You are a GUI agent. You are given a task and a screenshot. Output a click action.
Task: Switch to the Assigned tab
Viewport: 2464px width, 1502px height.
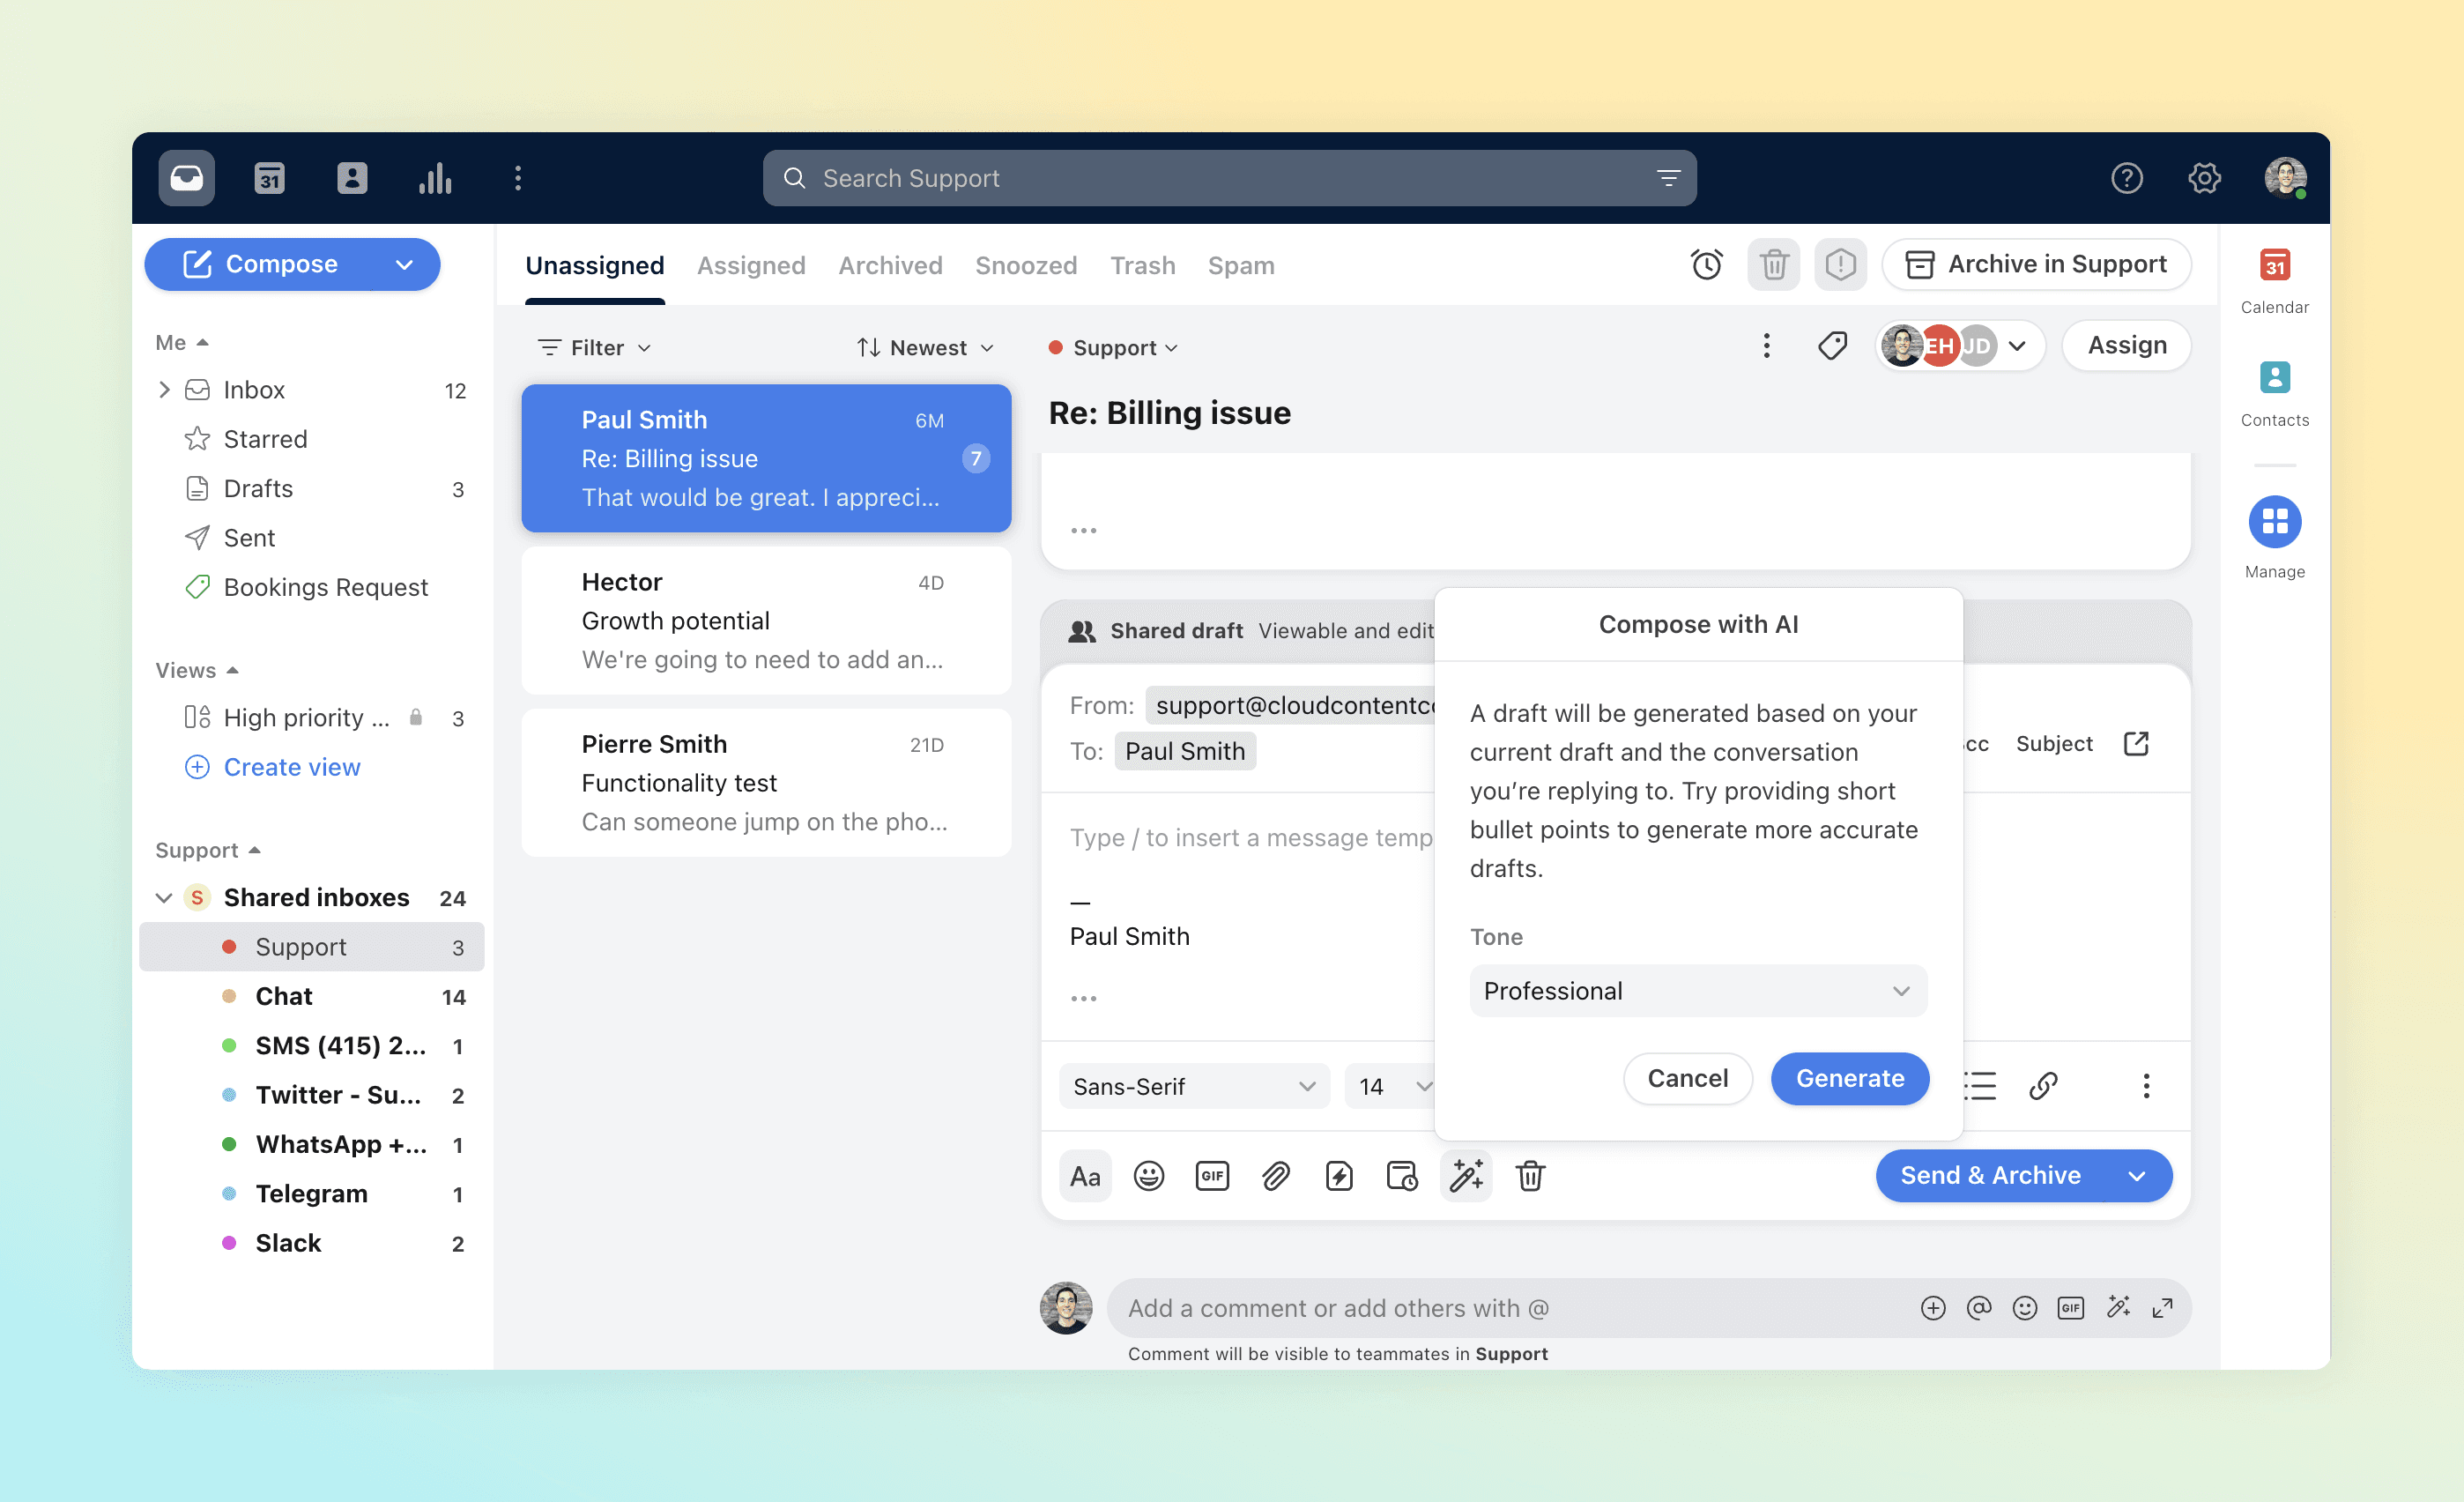751,265
